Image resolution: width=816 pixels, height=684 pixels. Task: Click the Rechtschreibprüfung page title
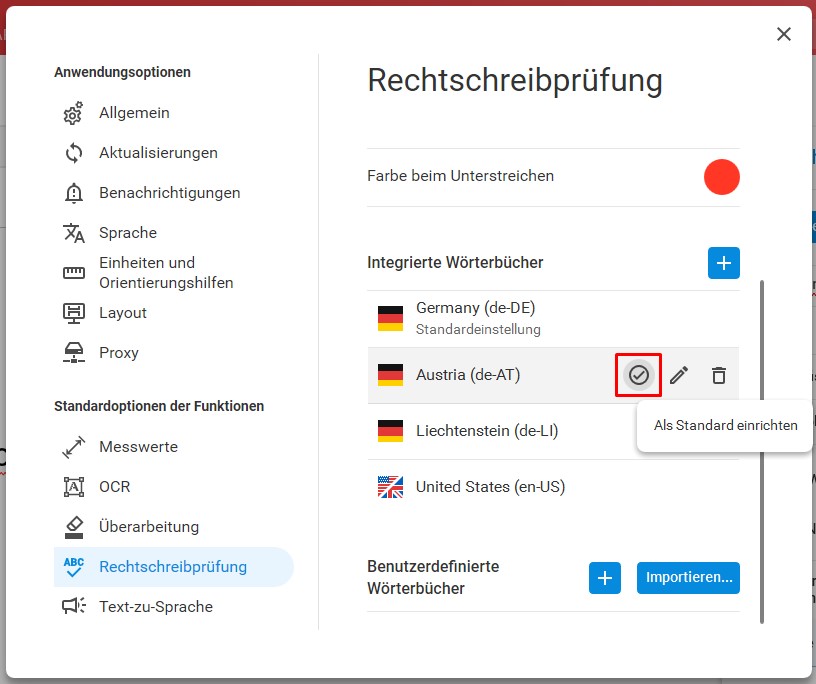coord(515,81)
